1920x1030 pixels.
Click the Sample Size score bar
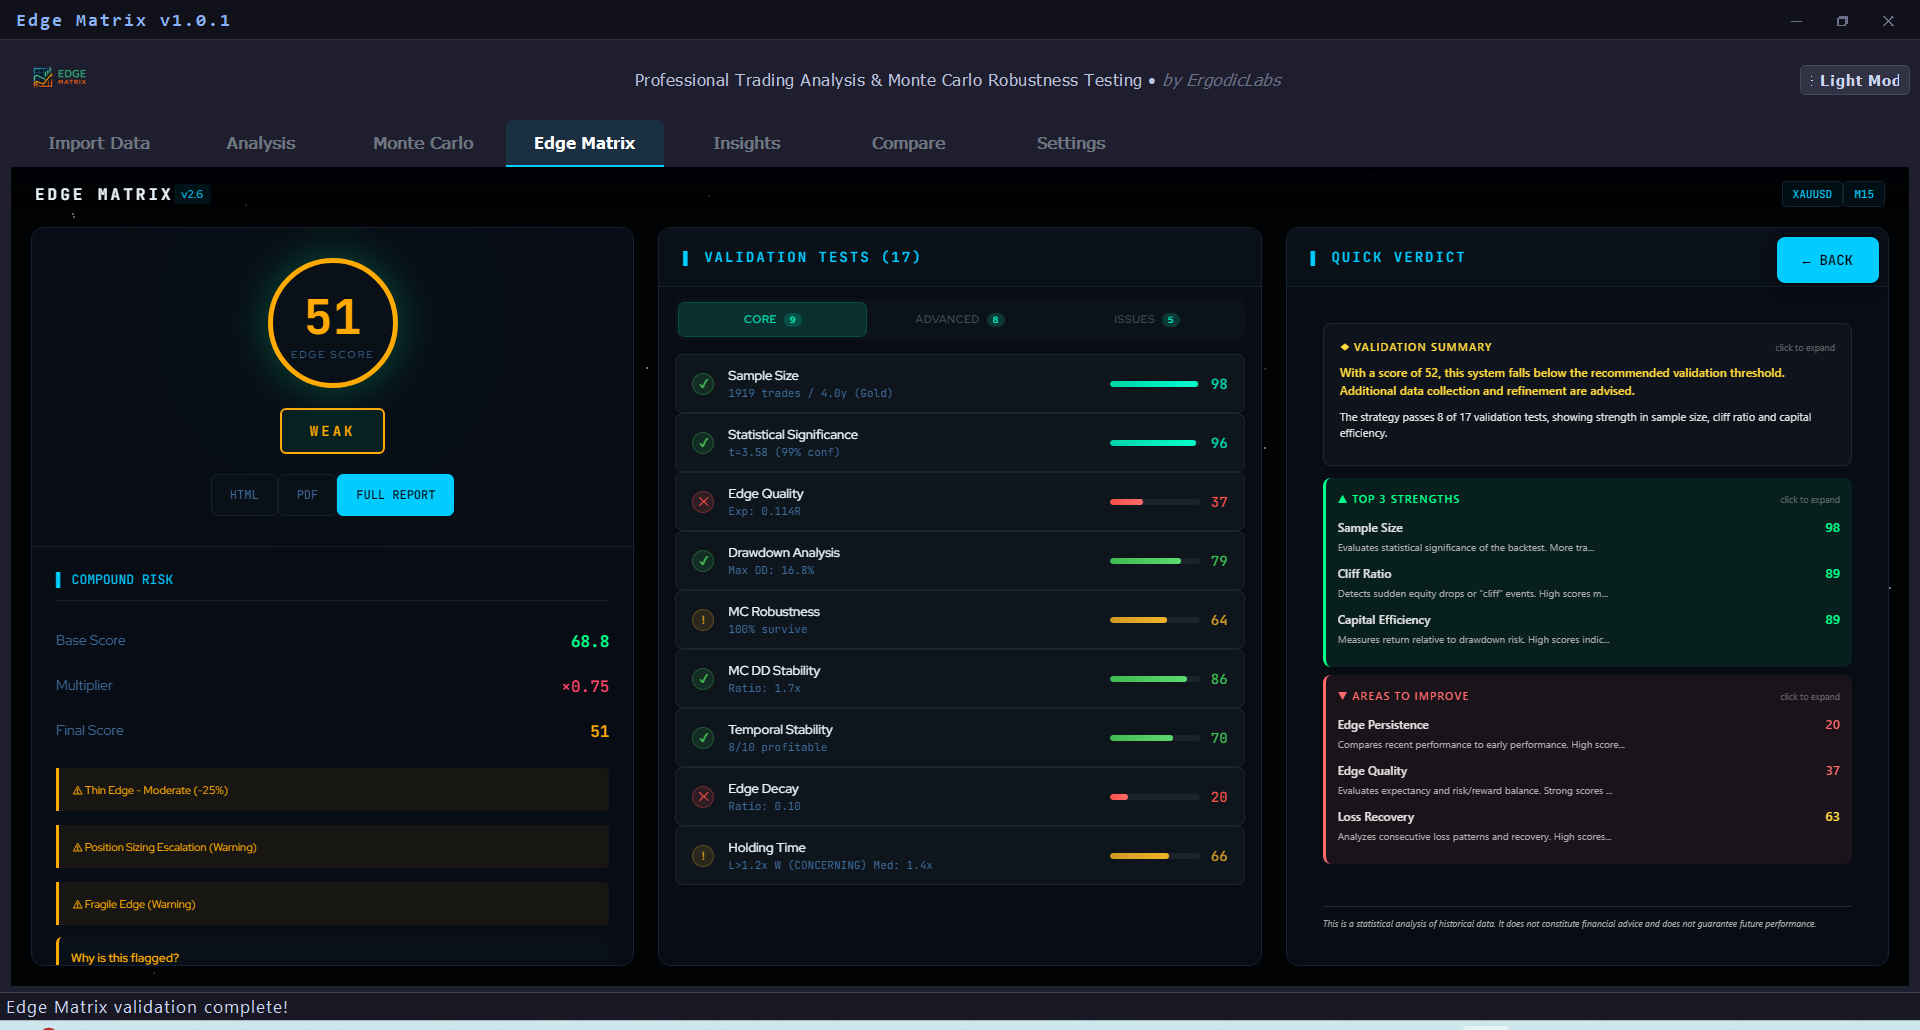(x=1154, y=384)
